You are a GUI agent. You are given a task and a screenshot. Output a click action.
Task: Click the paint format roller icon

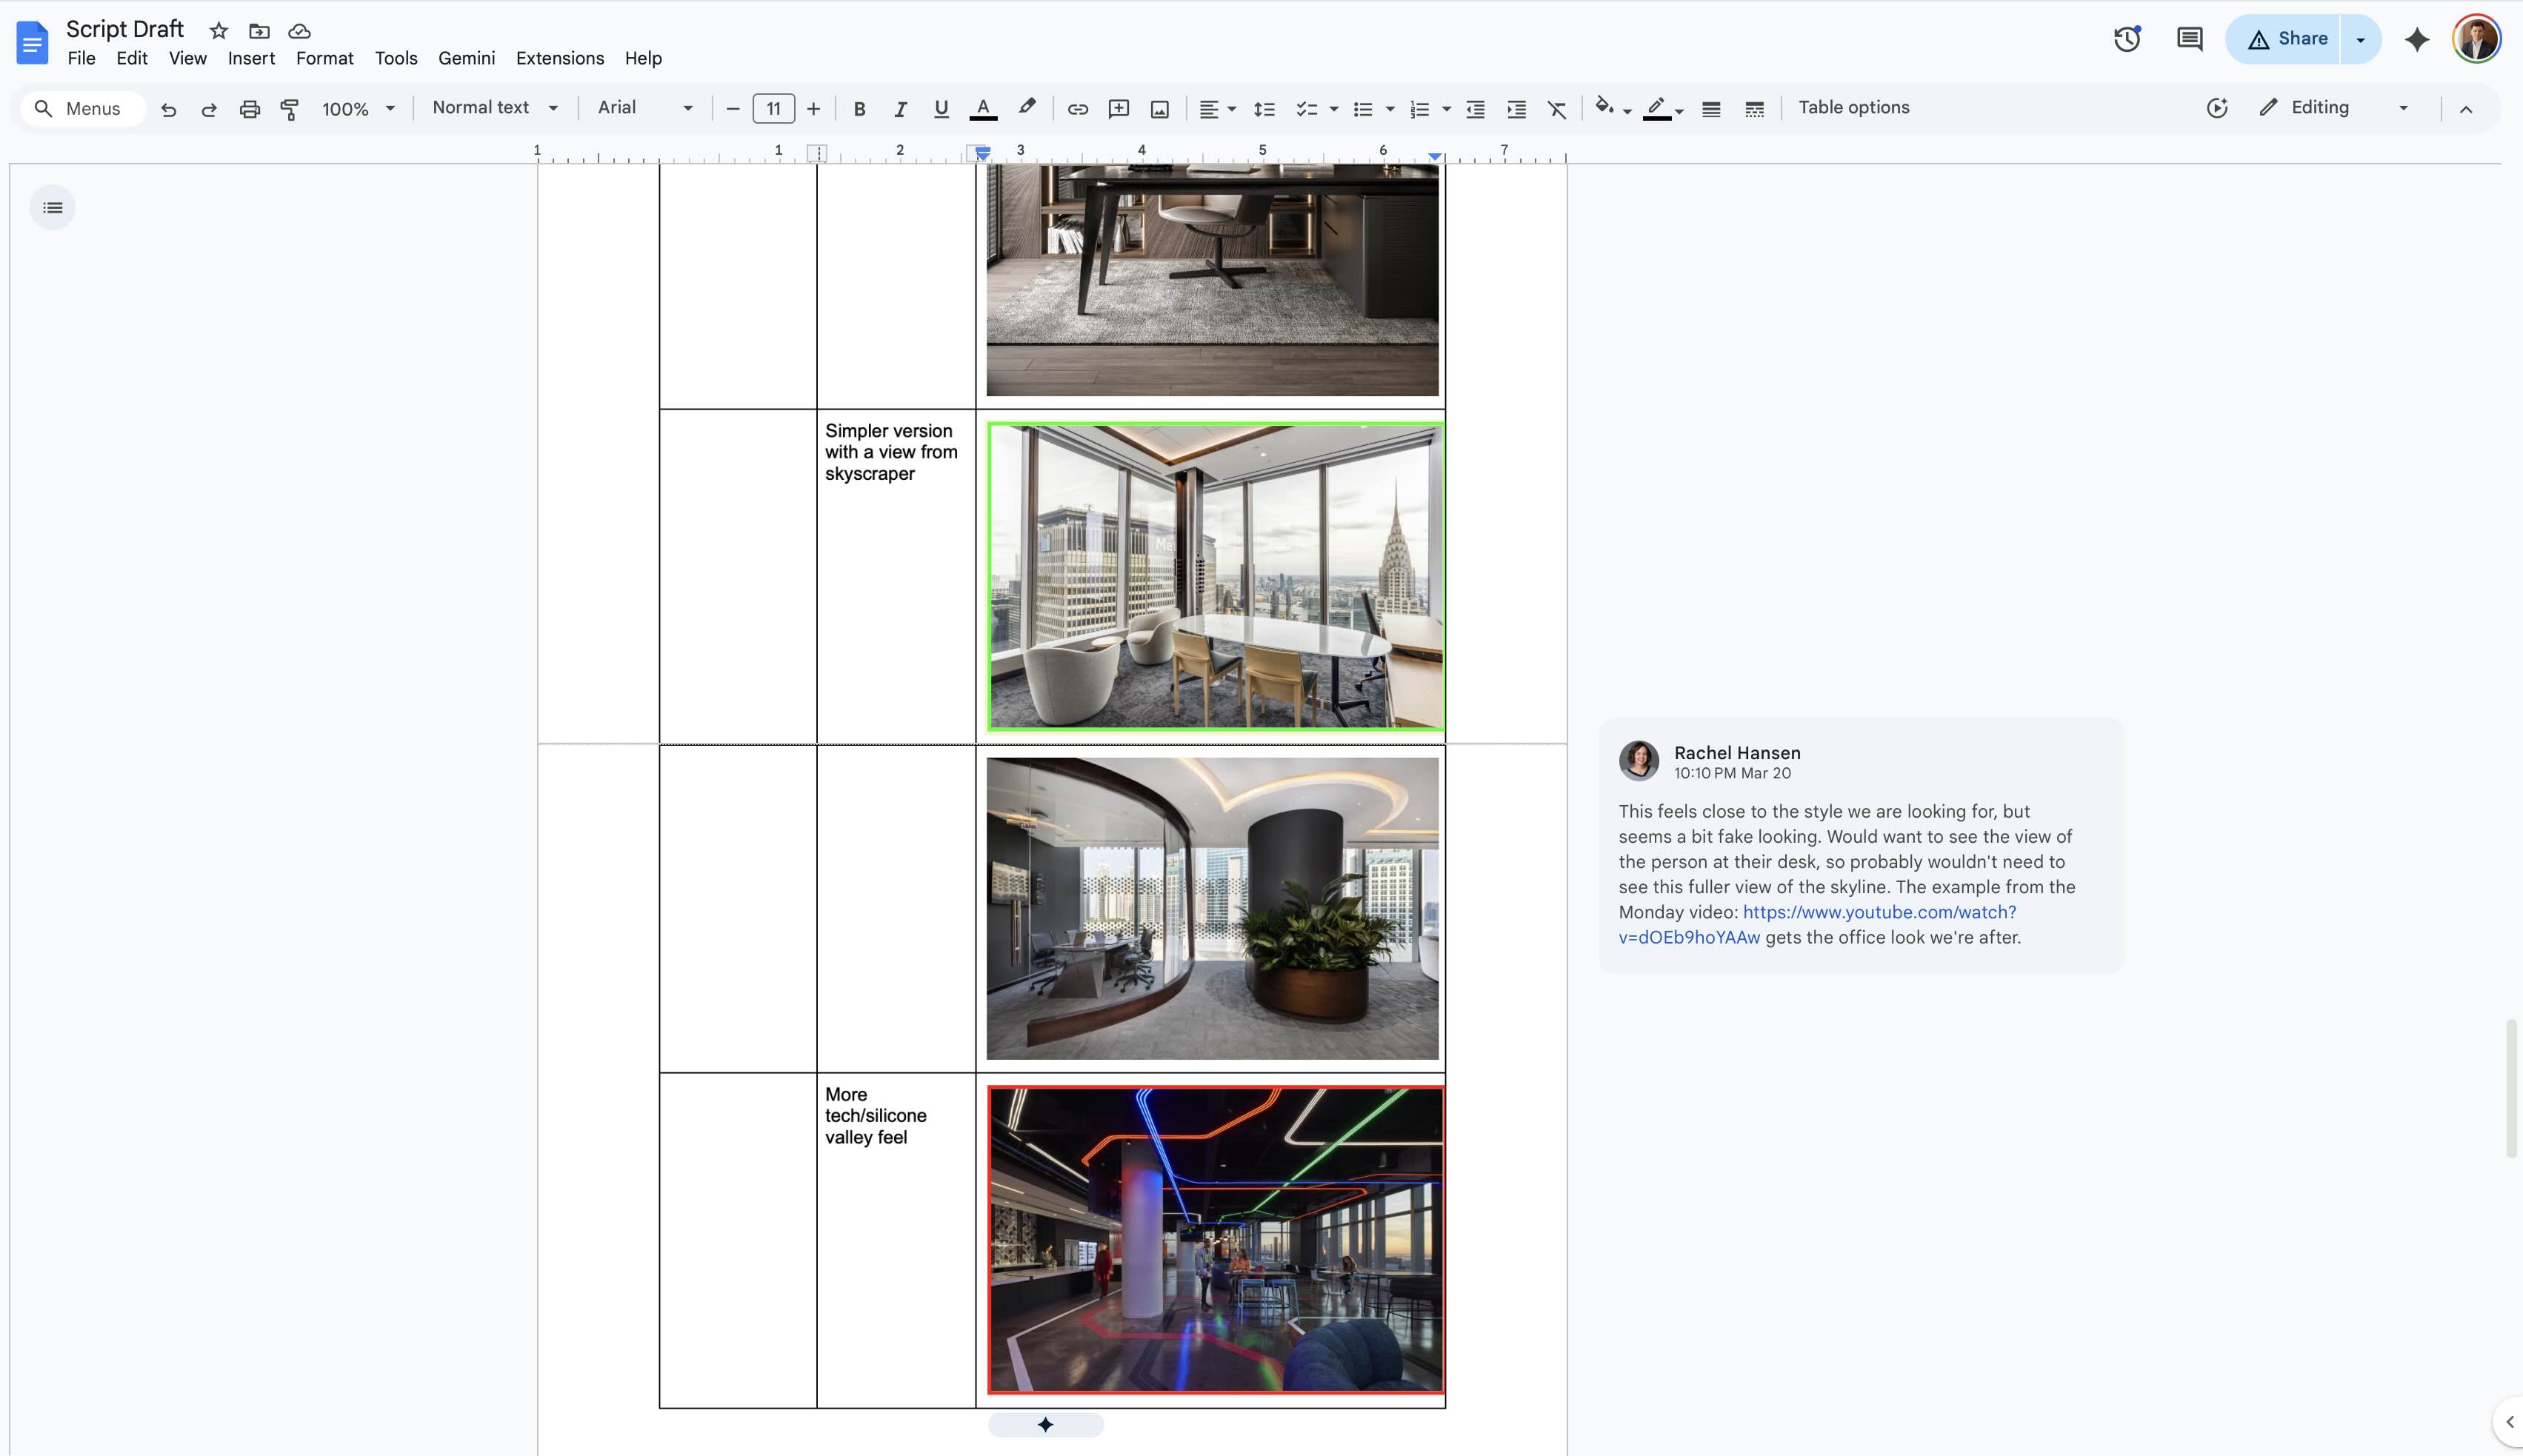point(290,109)
